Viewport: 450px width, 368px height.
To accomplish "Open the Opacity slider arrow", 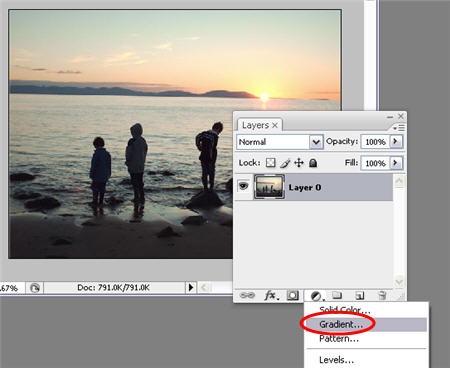I will (396, 141).
